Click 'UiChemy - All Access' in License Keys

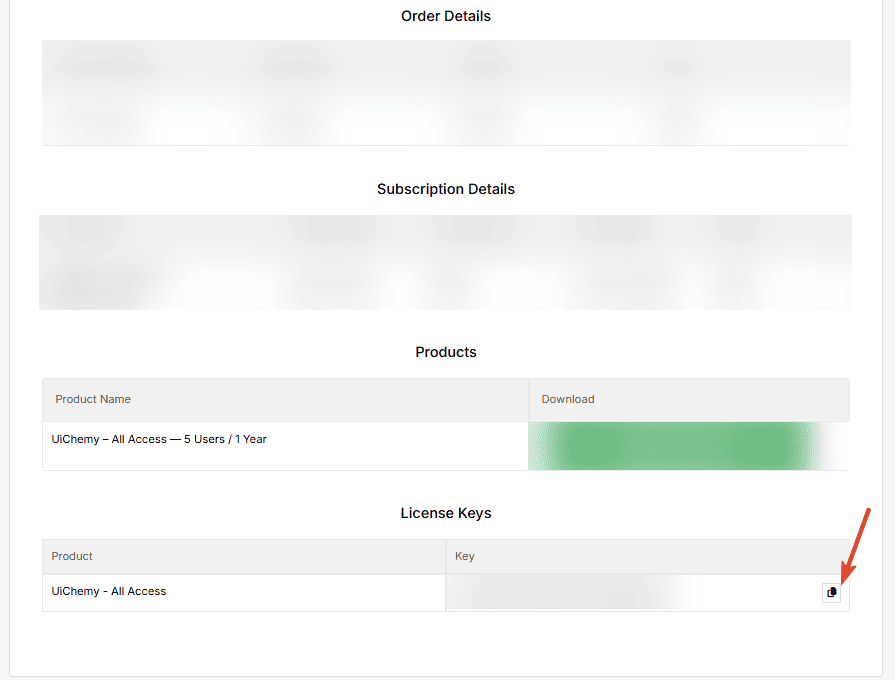(109, 591)
